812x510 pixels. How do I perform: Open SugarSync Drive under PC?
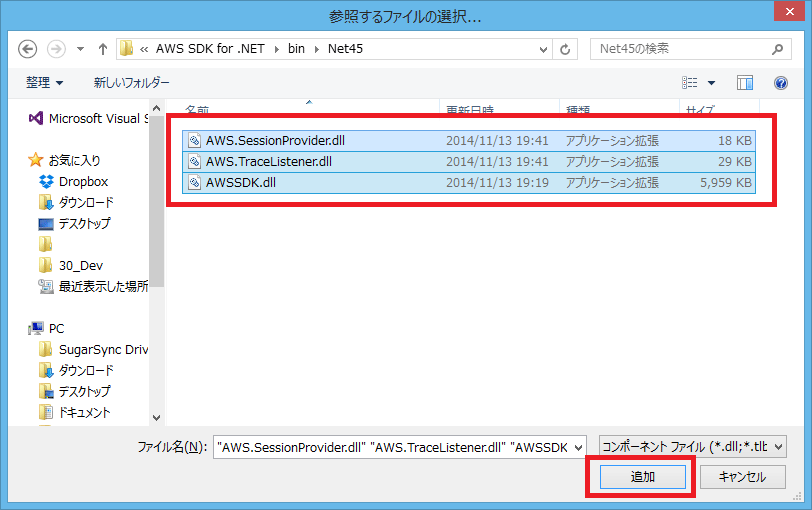94,350
